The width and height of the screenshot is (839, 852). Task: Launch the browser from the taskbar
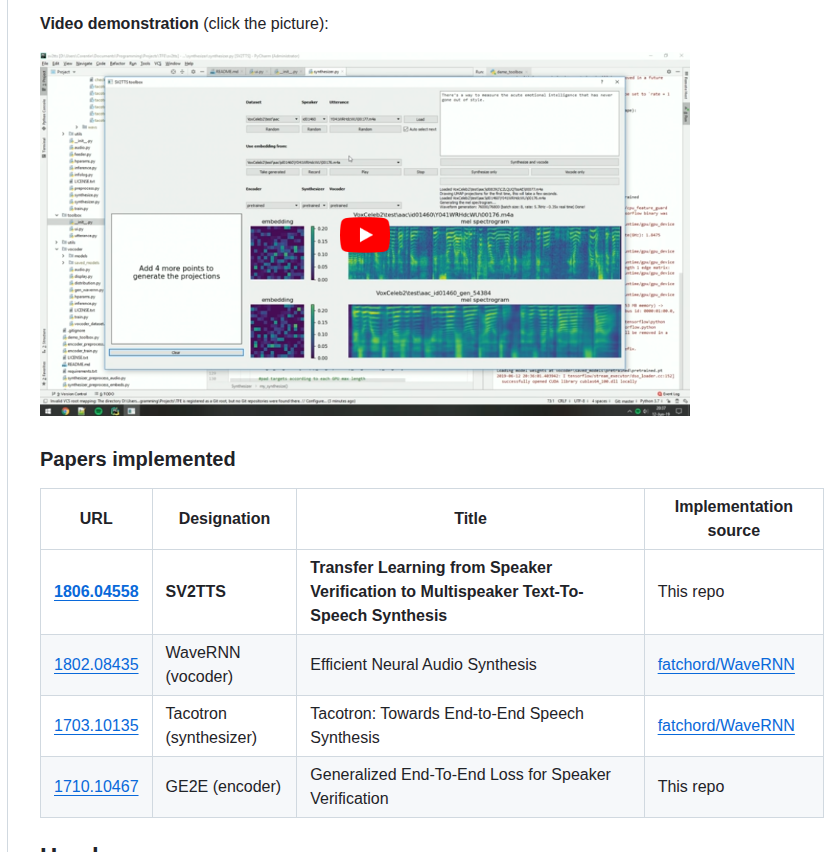(64, 410)
